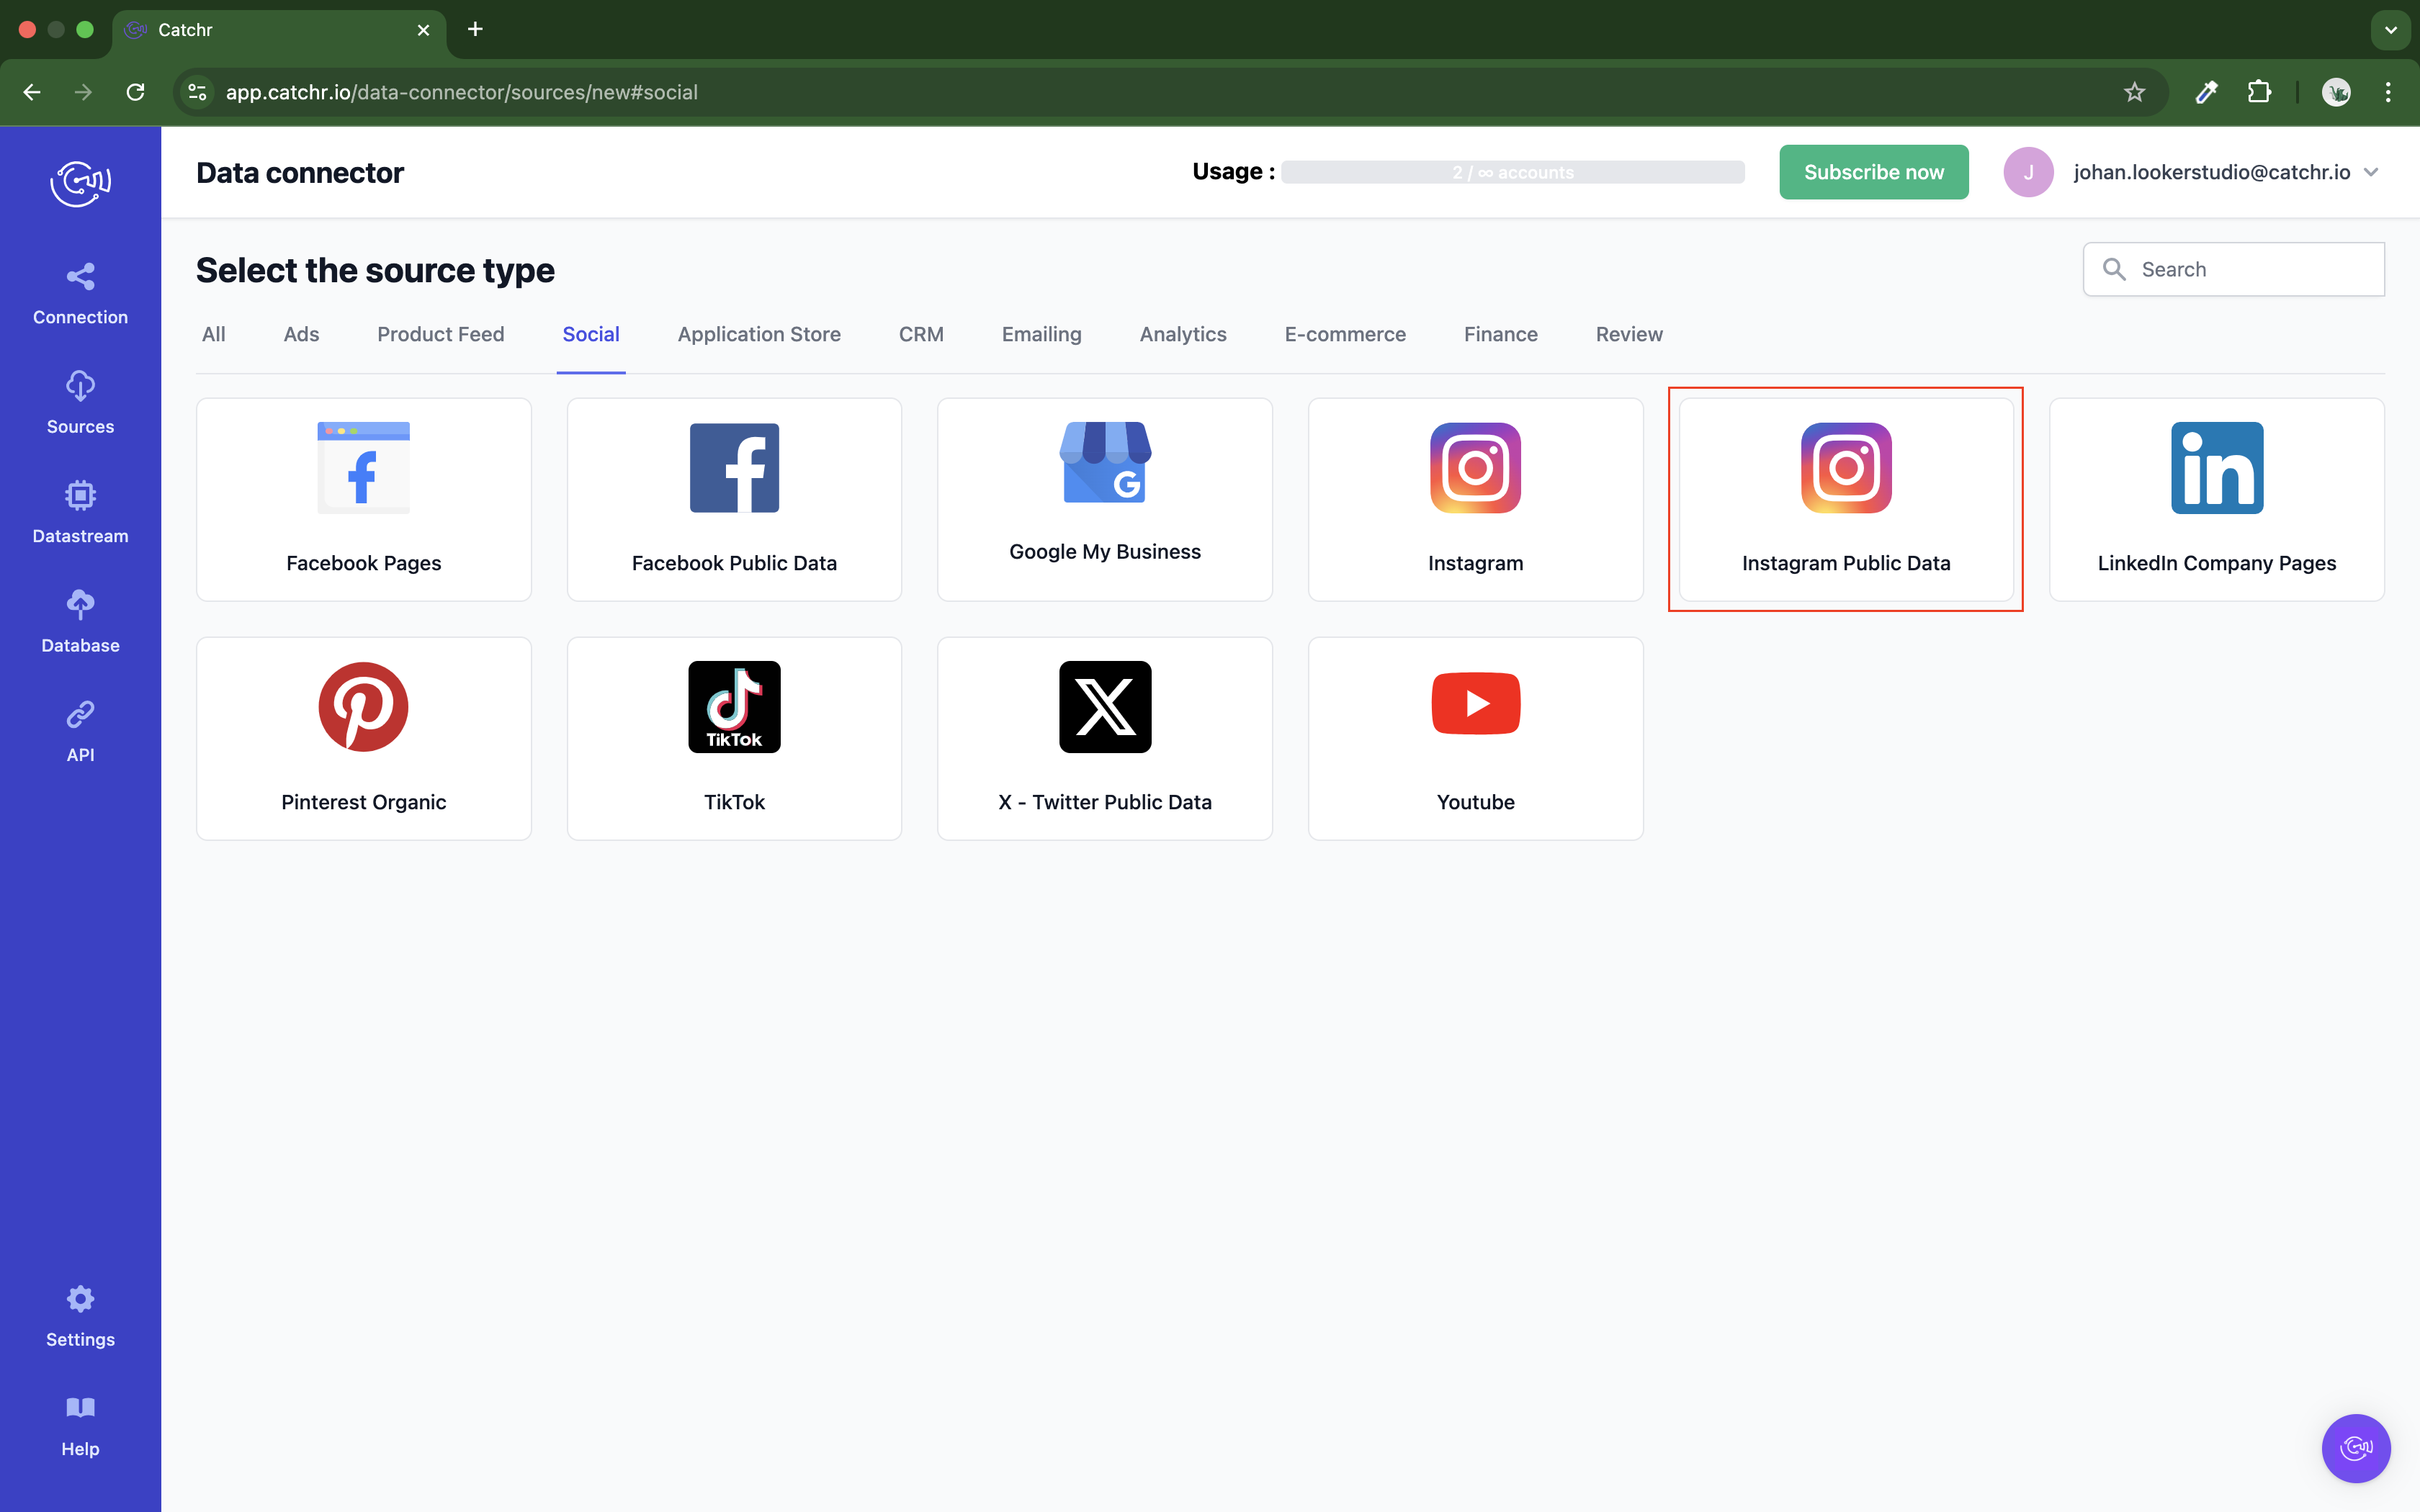The height and width of the screenshot is (1512, 2420).
Task: Select the Facebook Pages source card
Action: click(364, 499)
